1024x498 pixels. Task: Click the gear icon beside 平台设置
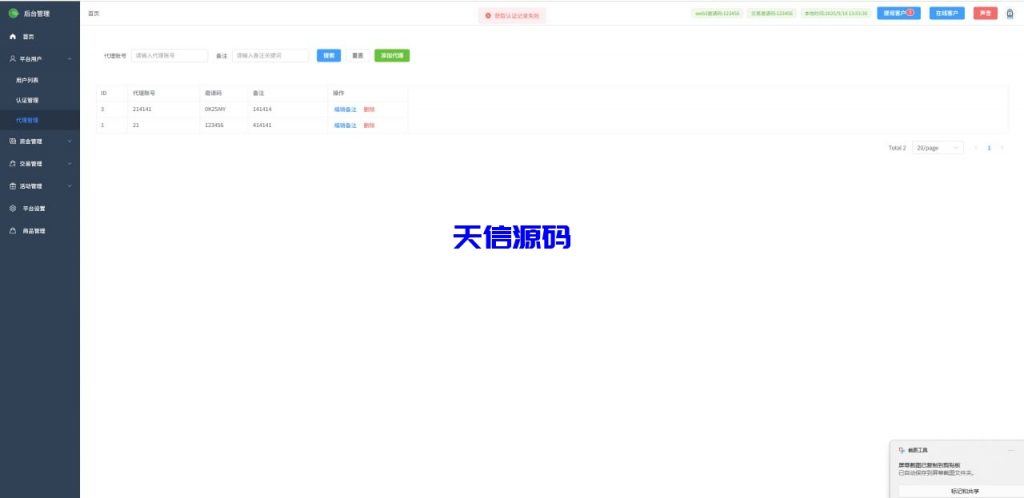[x=13, y=208]
